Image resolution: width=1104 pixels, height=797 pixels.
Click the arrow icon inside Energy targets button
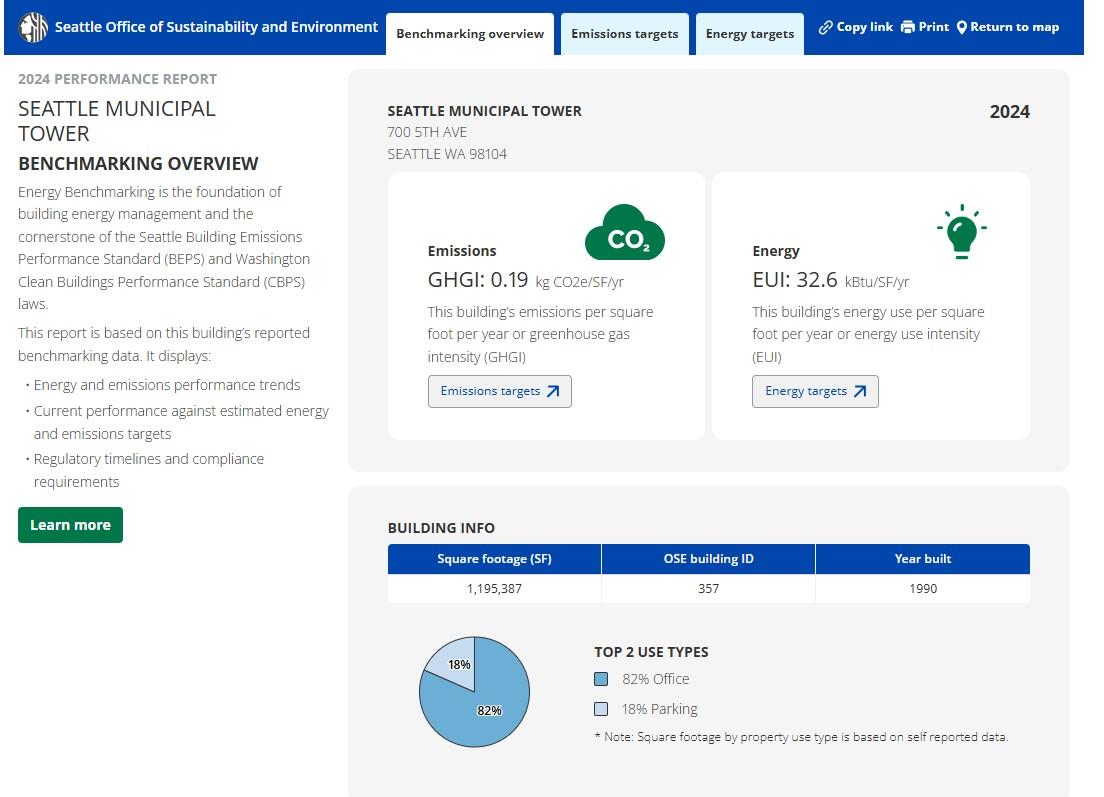point(860,392)
